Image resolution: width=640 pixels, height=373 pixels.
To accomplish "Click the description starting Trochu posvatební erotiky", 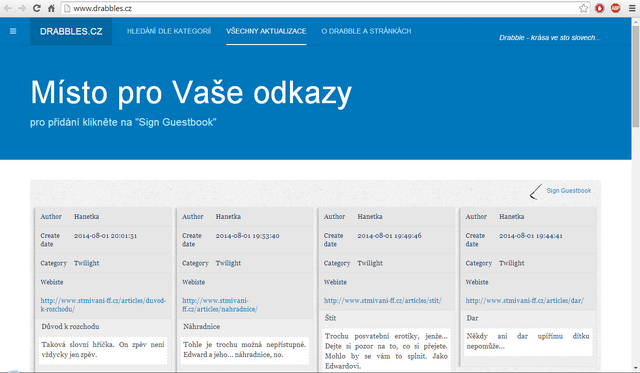I will [x=386, y=351].
